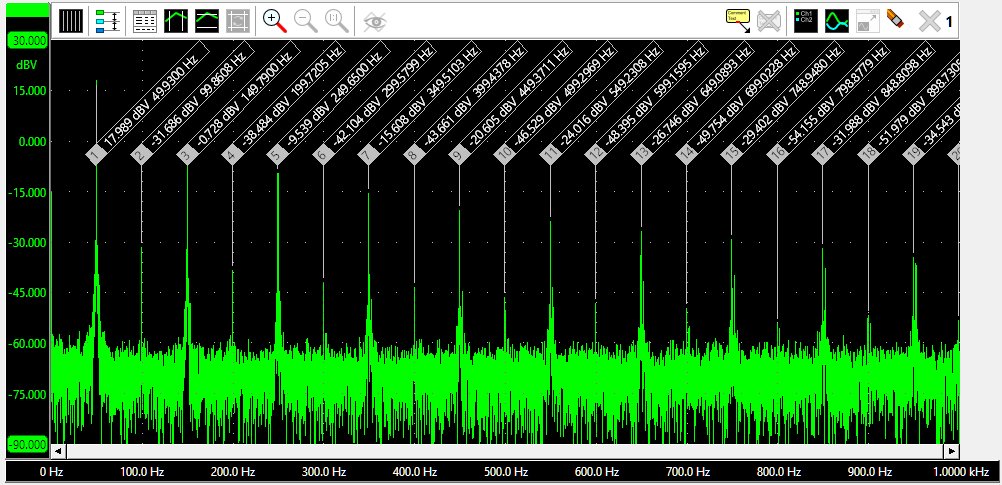1002x485 pixels.
Task: Select marker diamond 5 on the spectrum
Action: point(277,155)
